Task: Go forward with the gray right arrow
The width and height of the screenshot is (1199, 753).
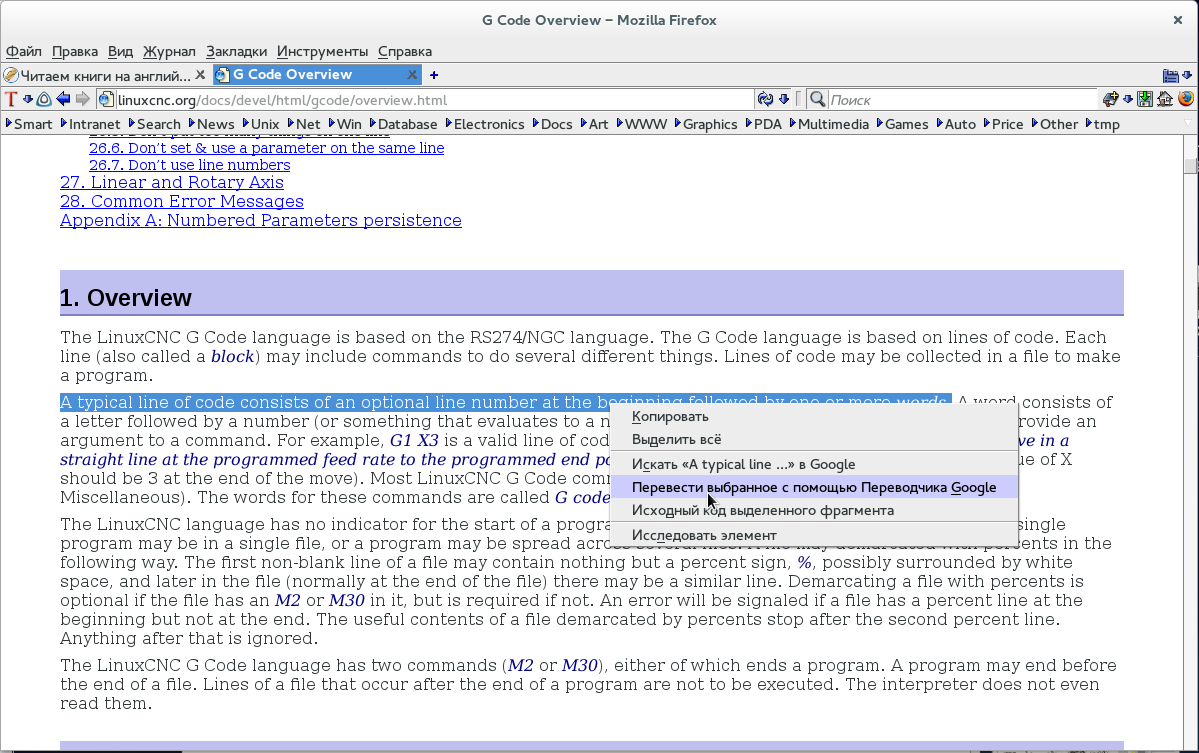Action: [x=83, y=99]
